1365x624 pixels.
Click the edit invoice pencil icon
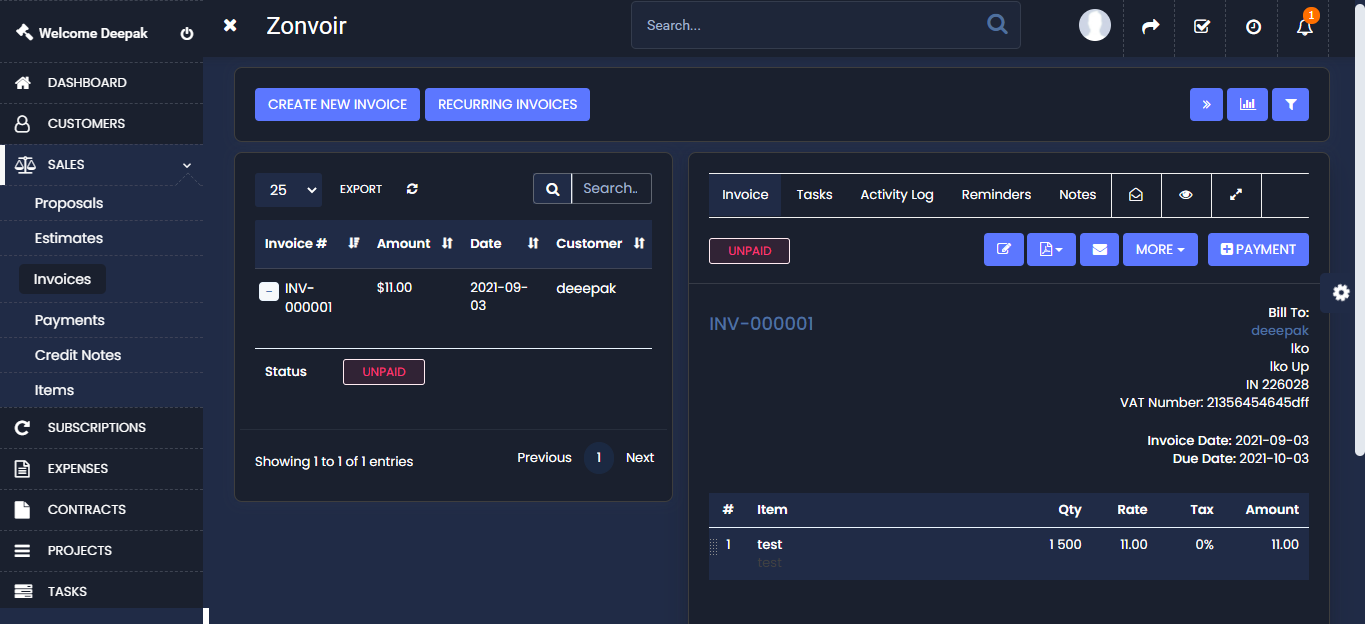[x=1003, y=250]
